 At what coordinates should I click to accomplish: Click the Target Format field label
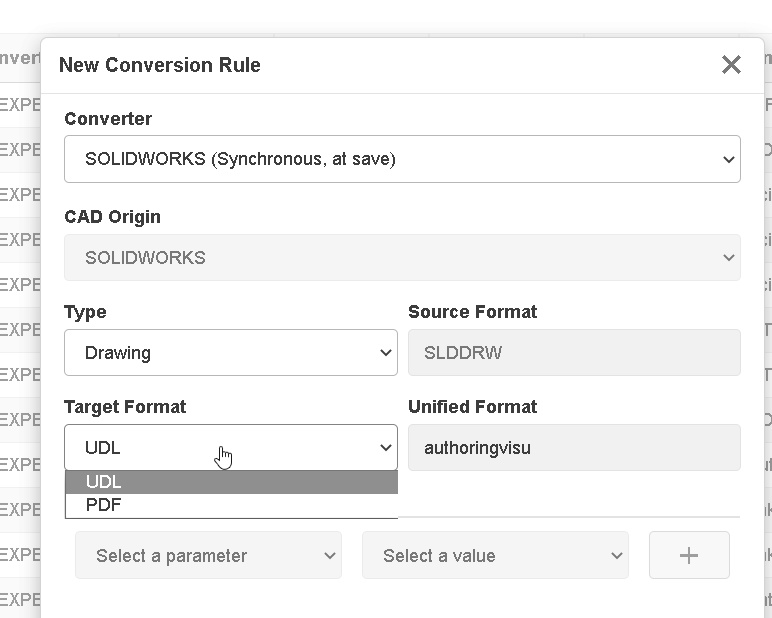tap(125, 407)
